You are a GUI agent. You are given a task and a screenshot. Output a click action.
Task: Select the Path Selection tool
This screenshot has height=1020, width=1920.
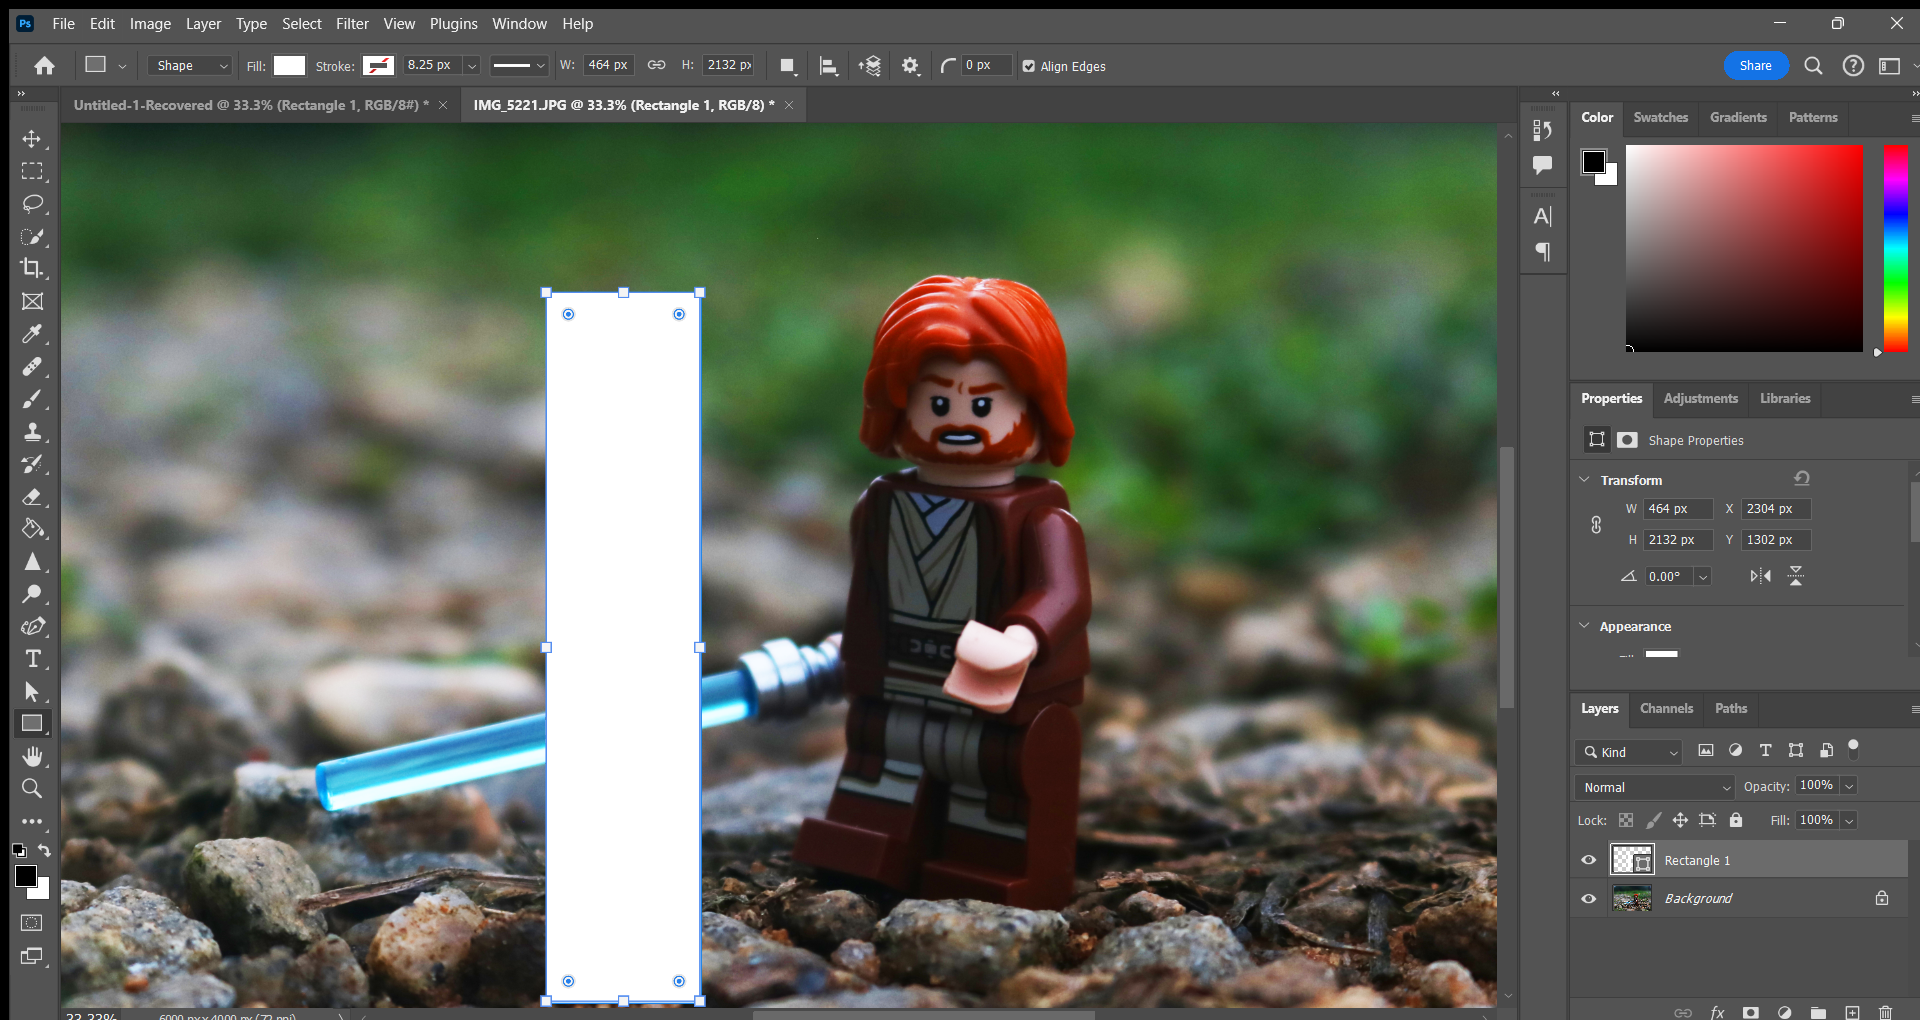[x=32, y=691]
